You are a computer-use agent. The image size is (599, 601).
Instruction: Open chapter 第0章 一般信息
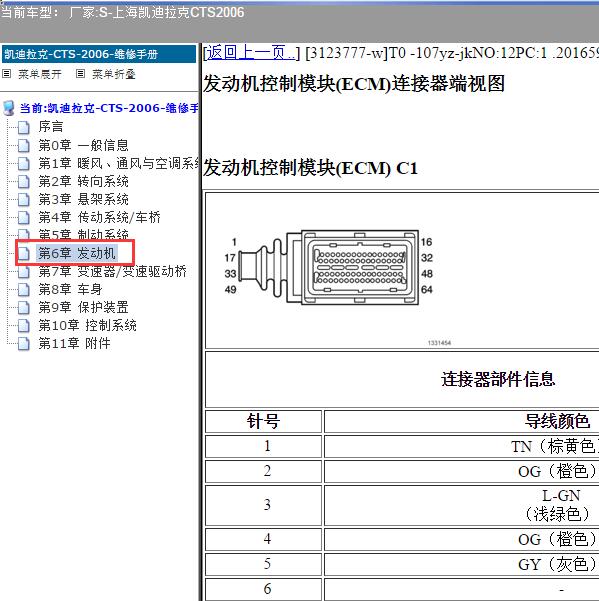coord(83,145)
